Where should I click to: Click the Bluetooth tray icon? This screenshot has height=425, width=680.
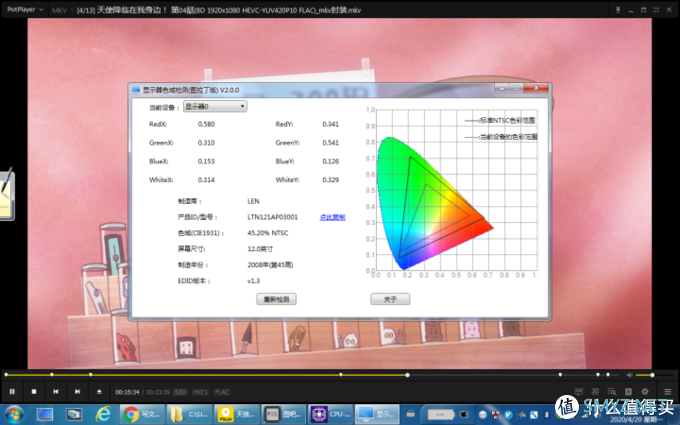[546, 415]
